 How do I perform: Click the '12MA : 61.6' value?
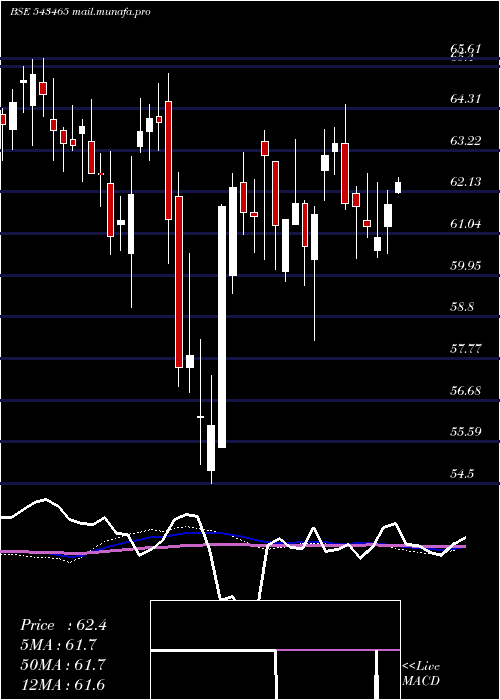coord(63,684)
